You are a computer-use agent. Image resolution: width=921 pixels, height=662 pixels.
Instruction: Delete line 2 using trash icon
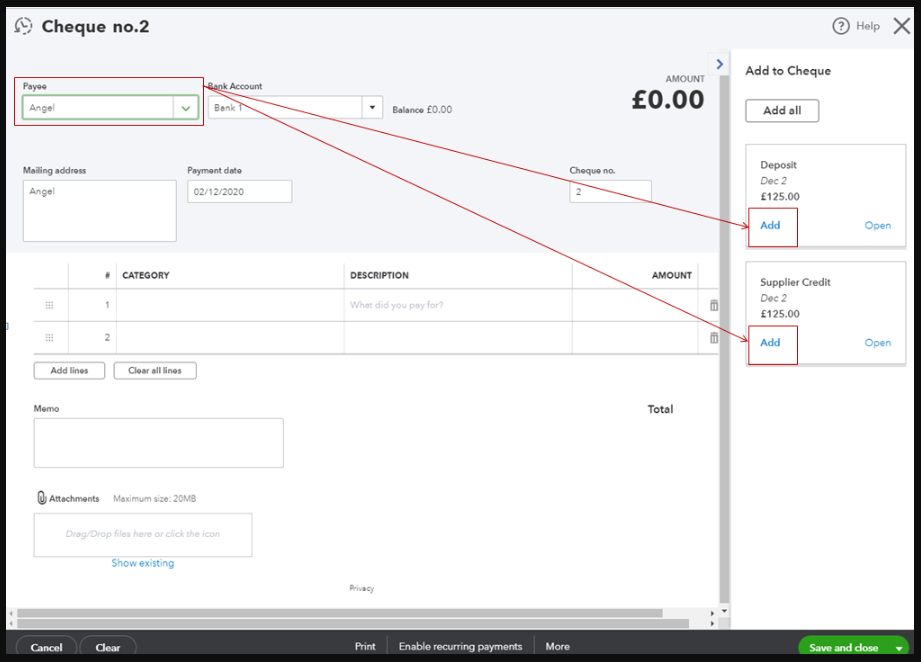click(x=714, y=337)
